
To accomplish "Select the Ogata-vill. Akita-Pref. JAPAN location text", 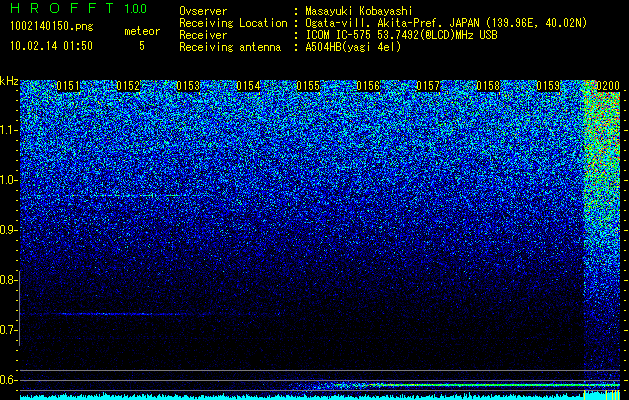I will (446, 23).
